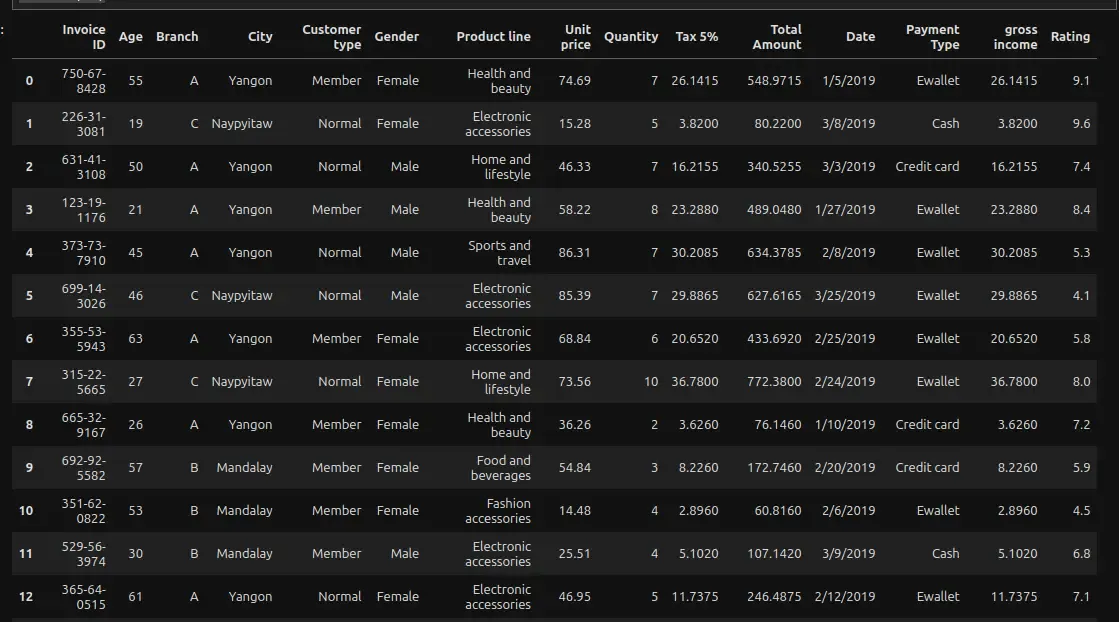Click the total amount 772.3800 cell
This screenshot has width=1119, height=622.
(x=774, y=382)
